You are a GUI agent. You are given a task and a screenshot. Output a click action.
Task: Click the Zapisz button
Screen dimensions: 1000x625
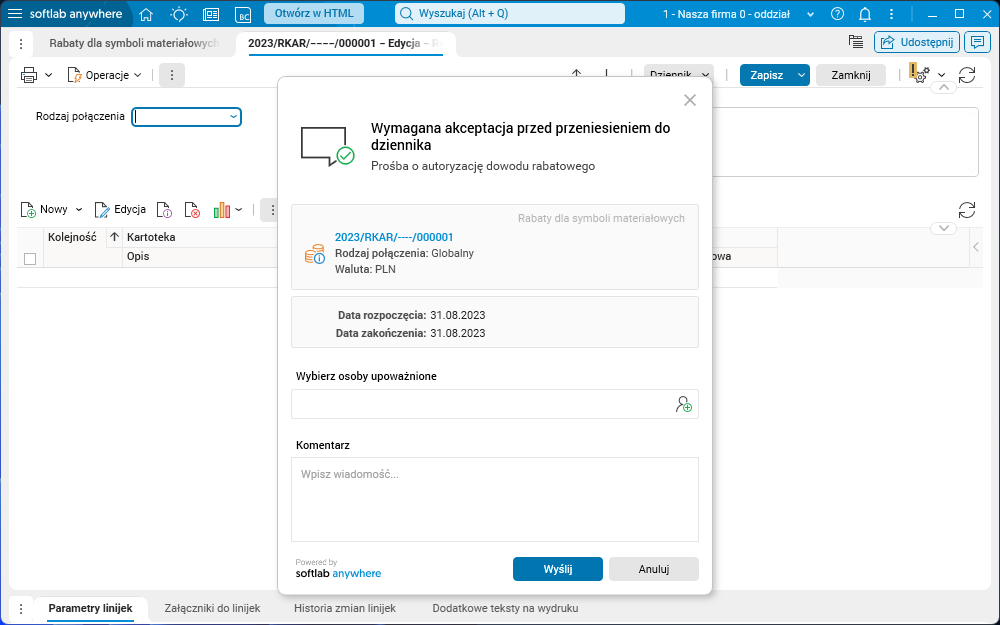[767, 75]
